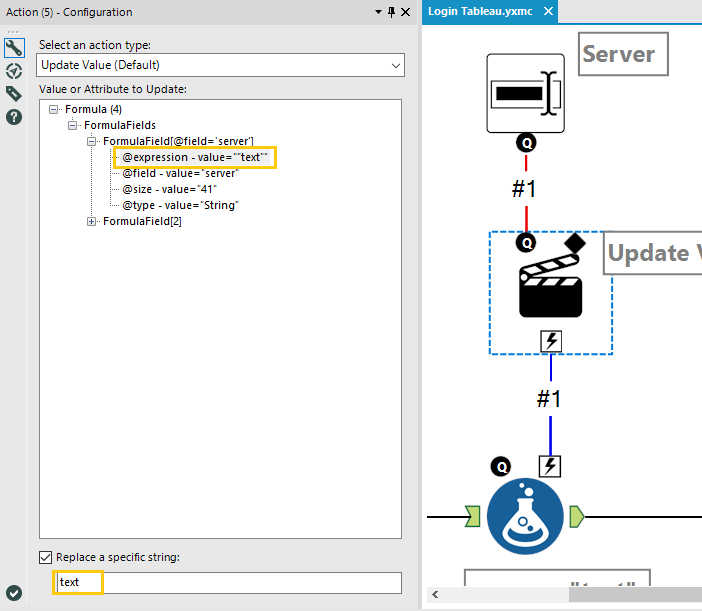Viewport: 702px width, 611px height.
Task: Toggle Replace a specific string checkbox
Action: click(x=46, y=557)
